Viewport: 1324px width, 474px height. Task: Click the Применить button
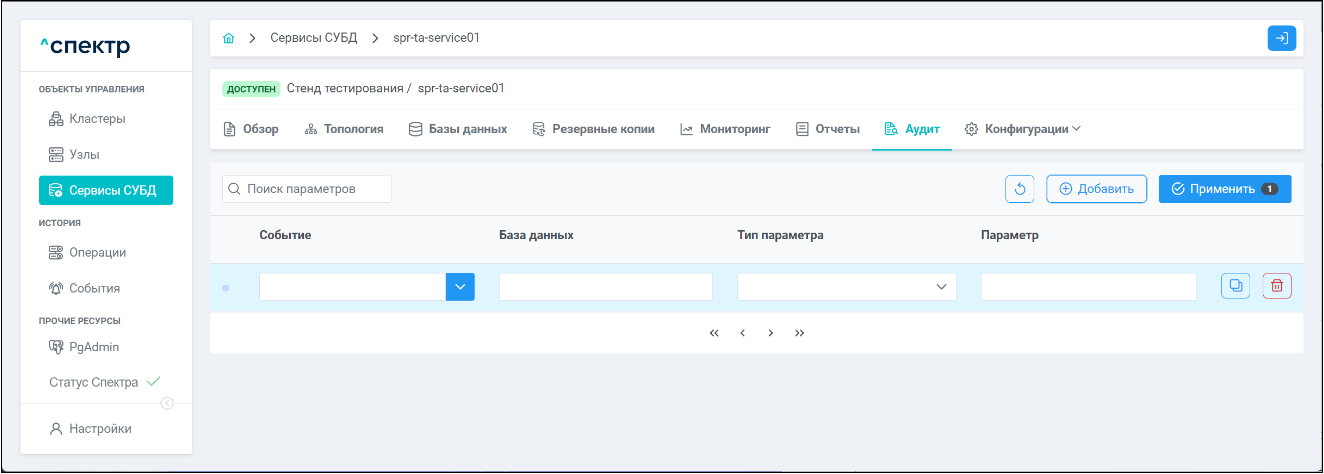[1224, 189]
